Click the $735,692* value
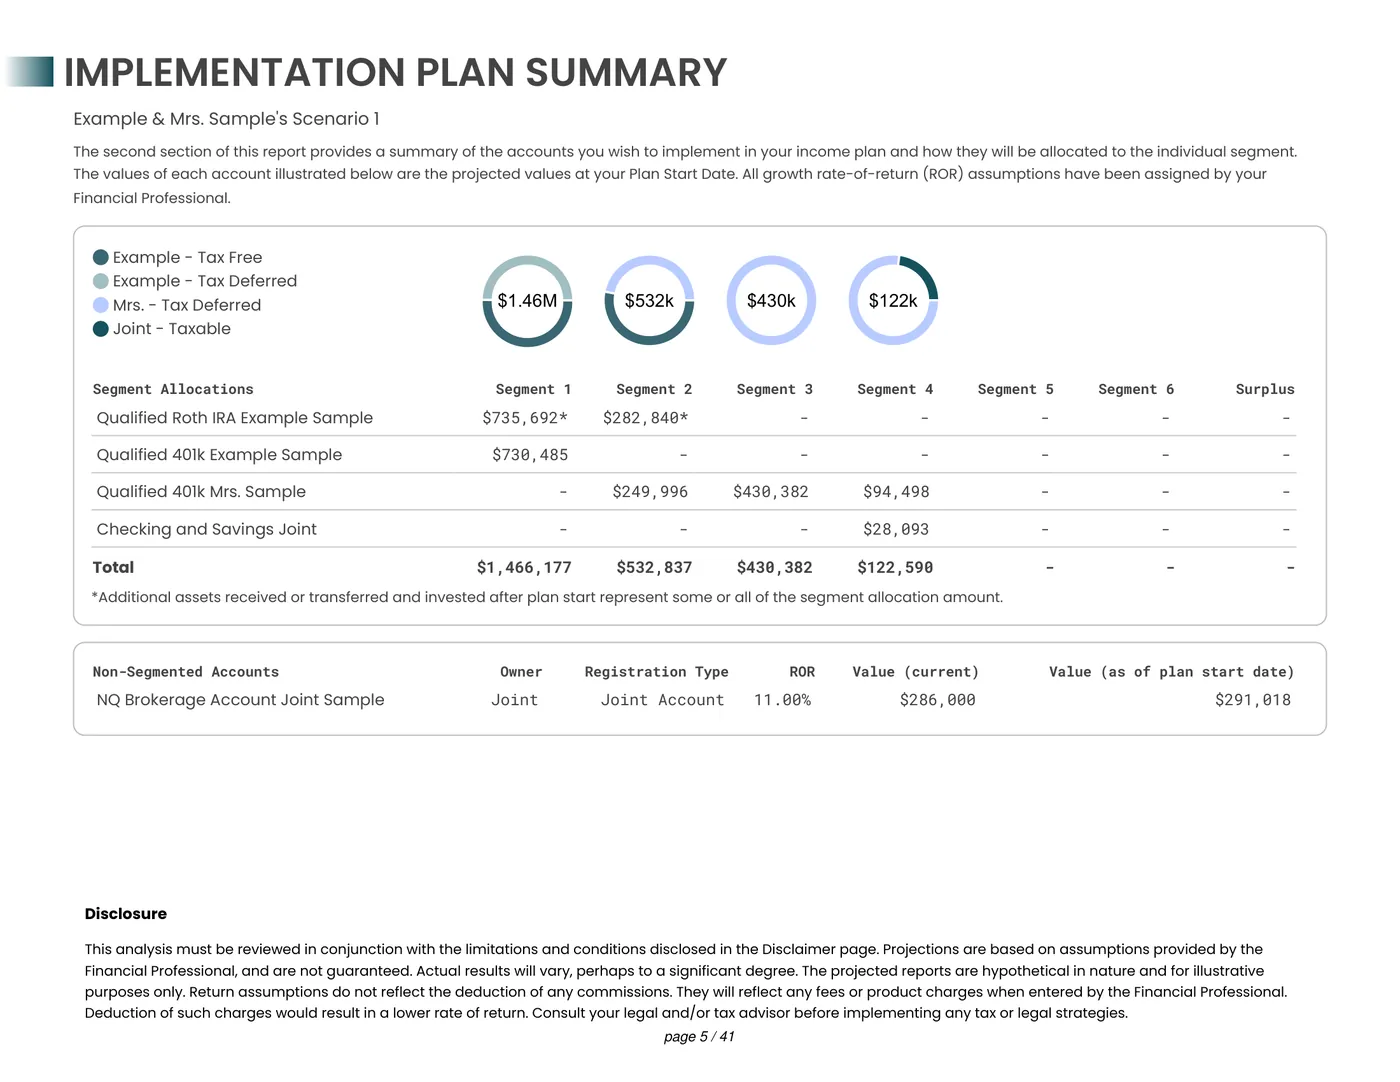This screenshot has height=1082, width=1400. click(x=525, y=418)
